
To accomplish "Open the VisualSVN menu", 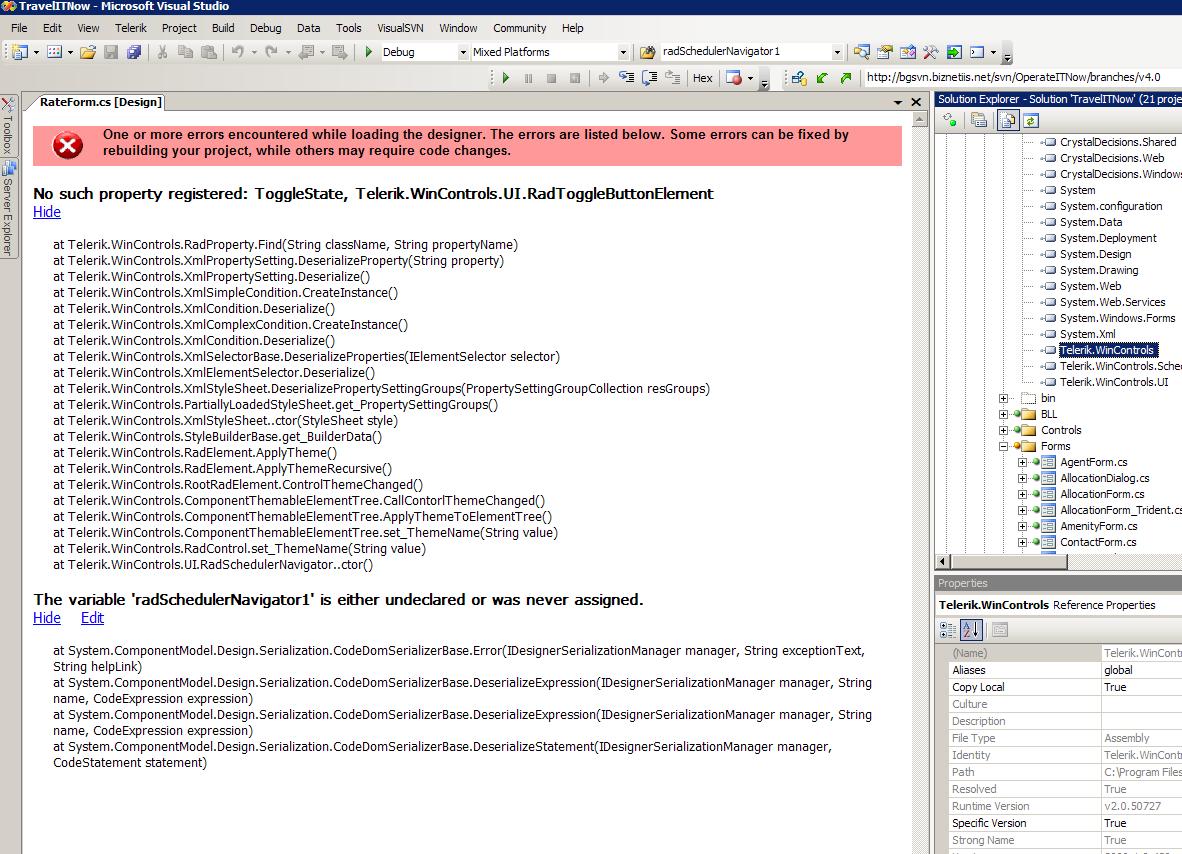I will pos(400,28).
